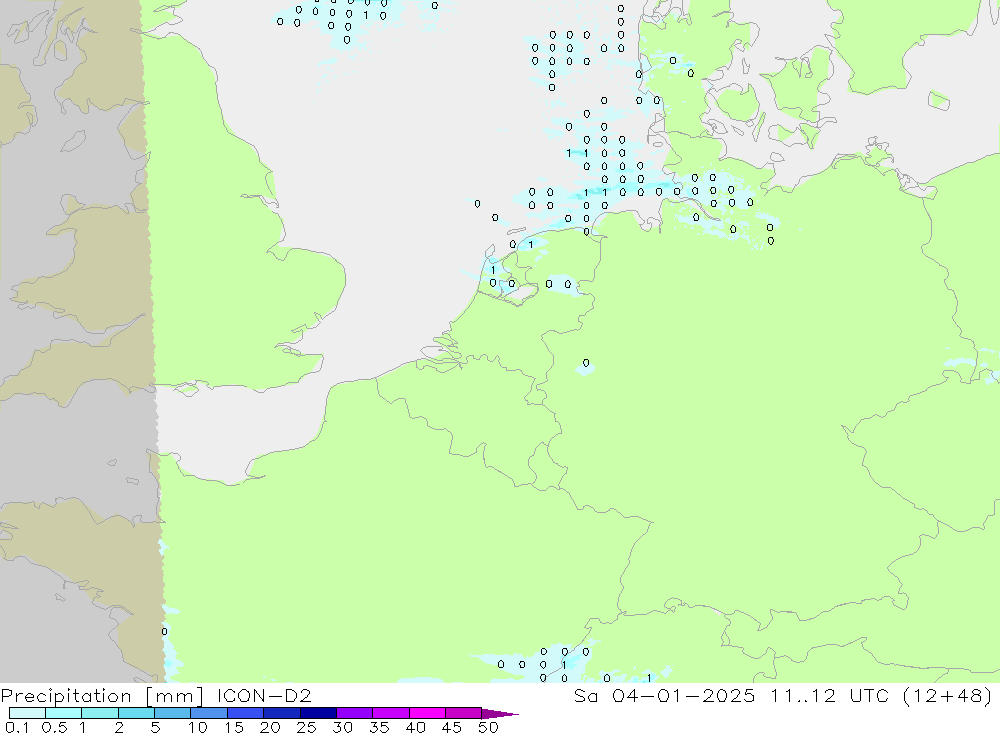Click the 1–2 mm legend color swatch
The width and height of the screenshot is (1000, 733).
click(x=99, y=713)
